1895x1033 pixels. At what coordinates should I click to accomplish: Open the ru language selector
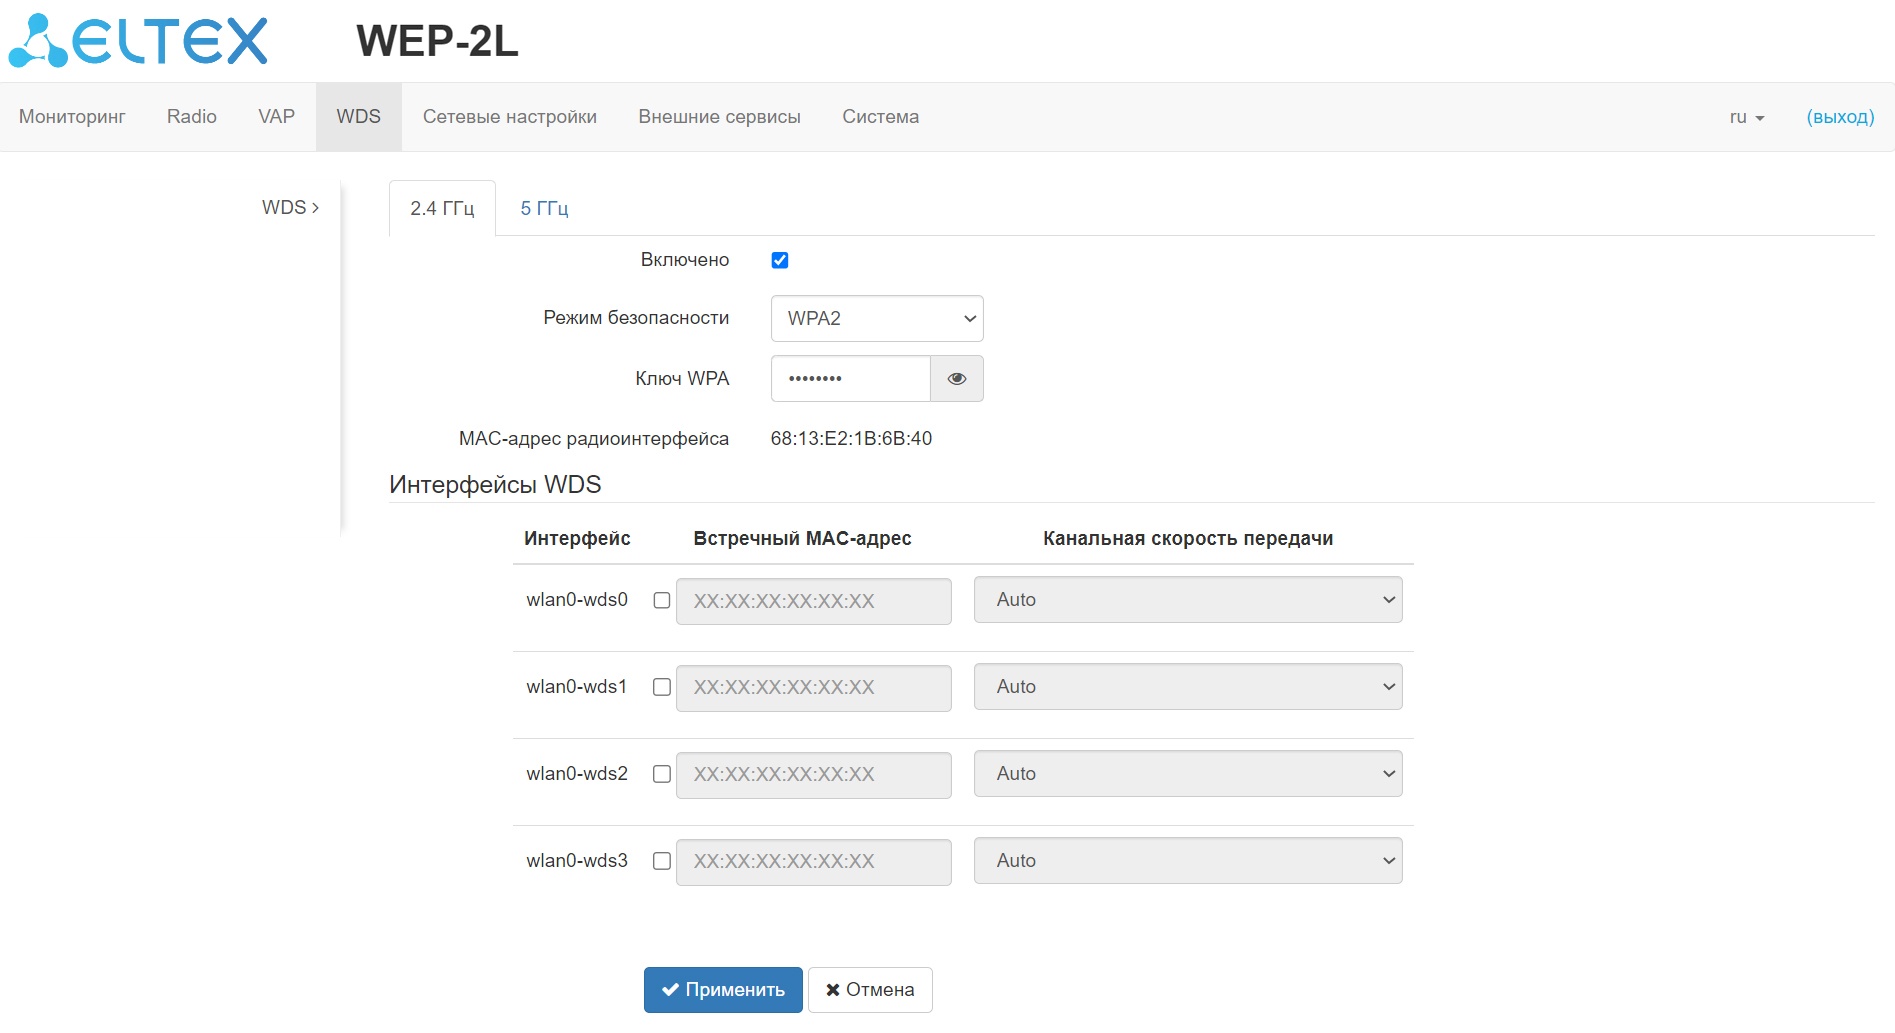[1746, 117]
